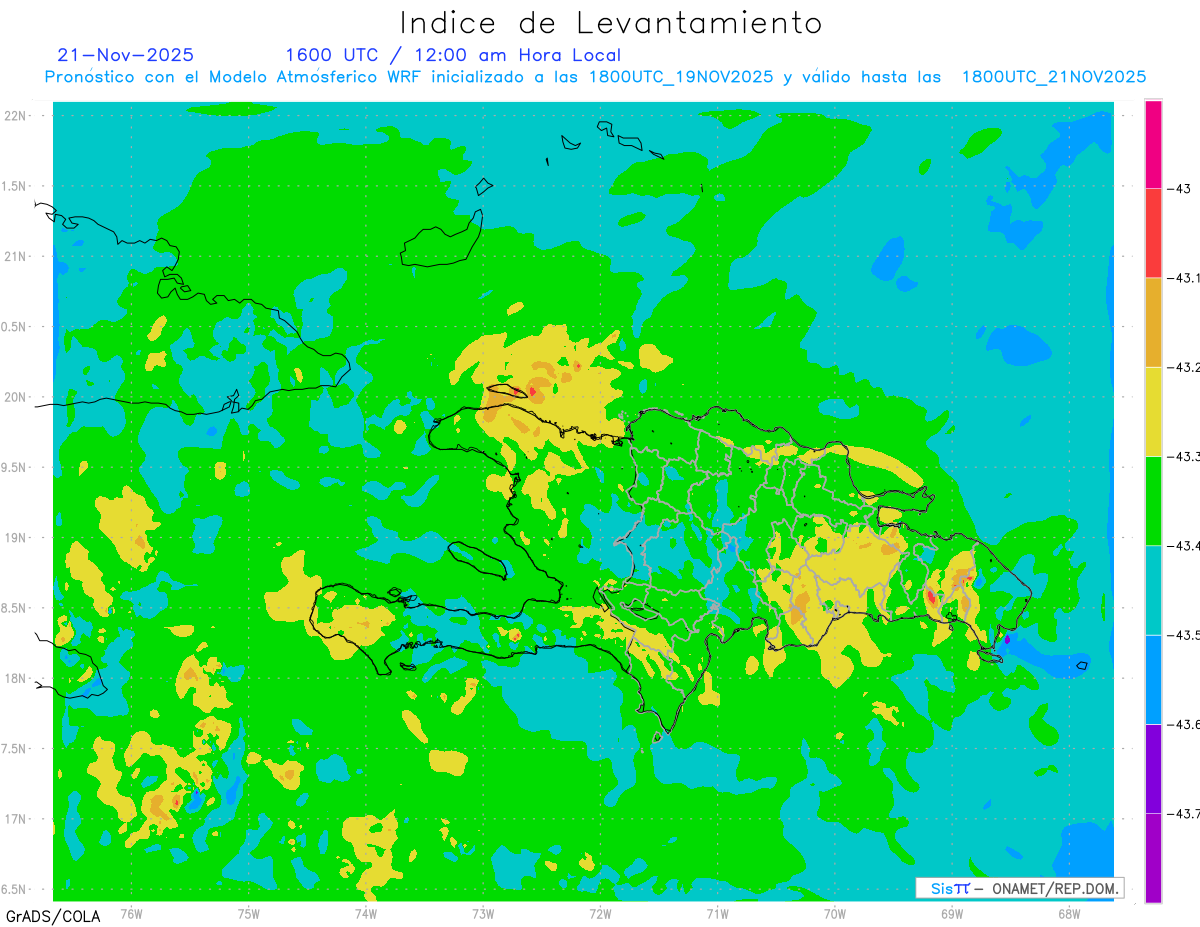The image size is (1200, 927).
Task: Pick the cyan swatch between -43.4 and -43.5
Action: [1153, 590]
